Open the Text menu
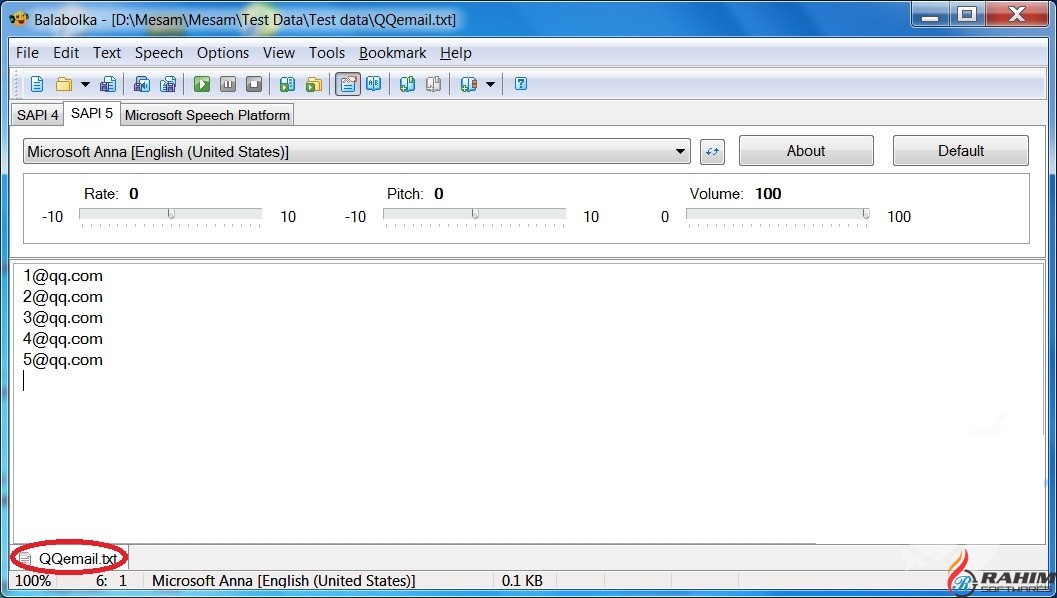This screenshot has width=1057, height=598. point(107,53)
